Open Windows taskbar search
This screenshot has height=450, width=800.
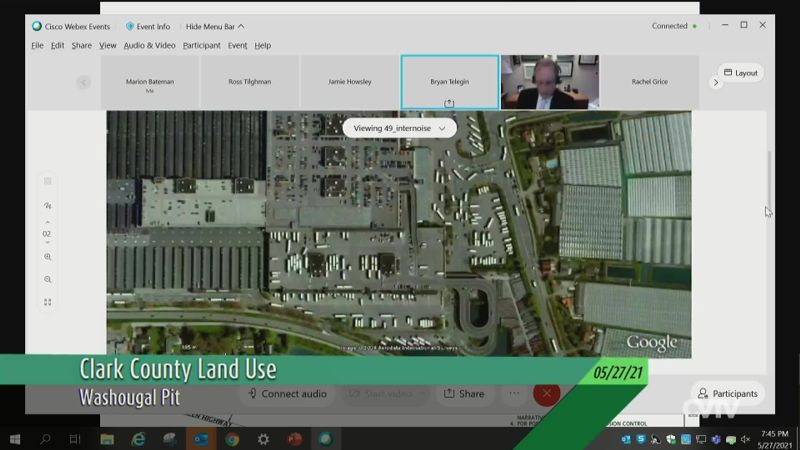coord(45,439)
